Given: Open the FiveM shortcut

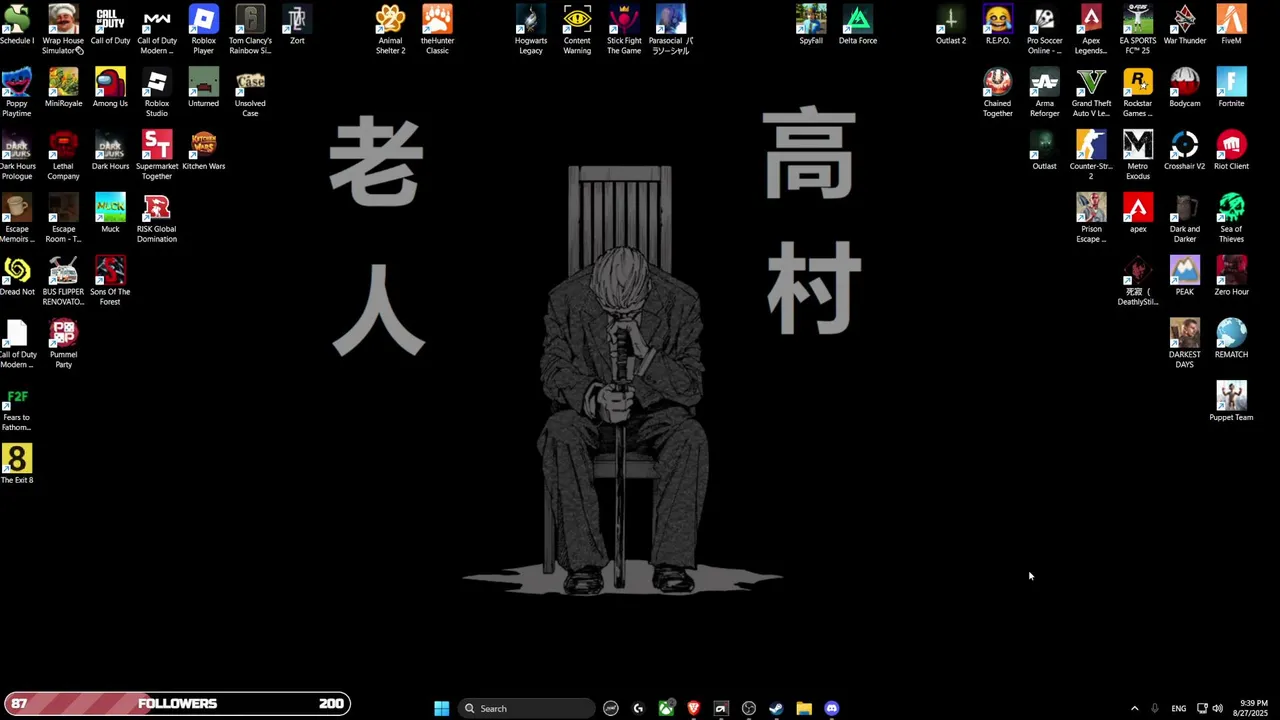Looking at the screenshot, I should coord(1231,25).
